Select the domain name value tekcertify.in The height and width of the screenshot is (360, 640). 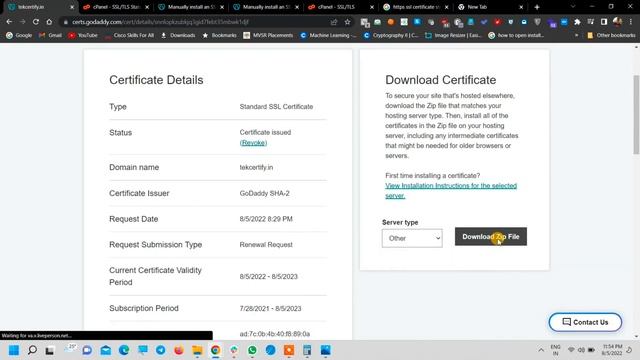pos(256,167)
